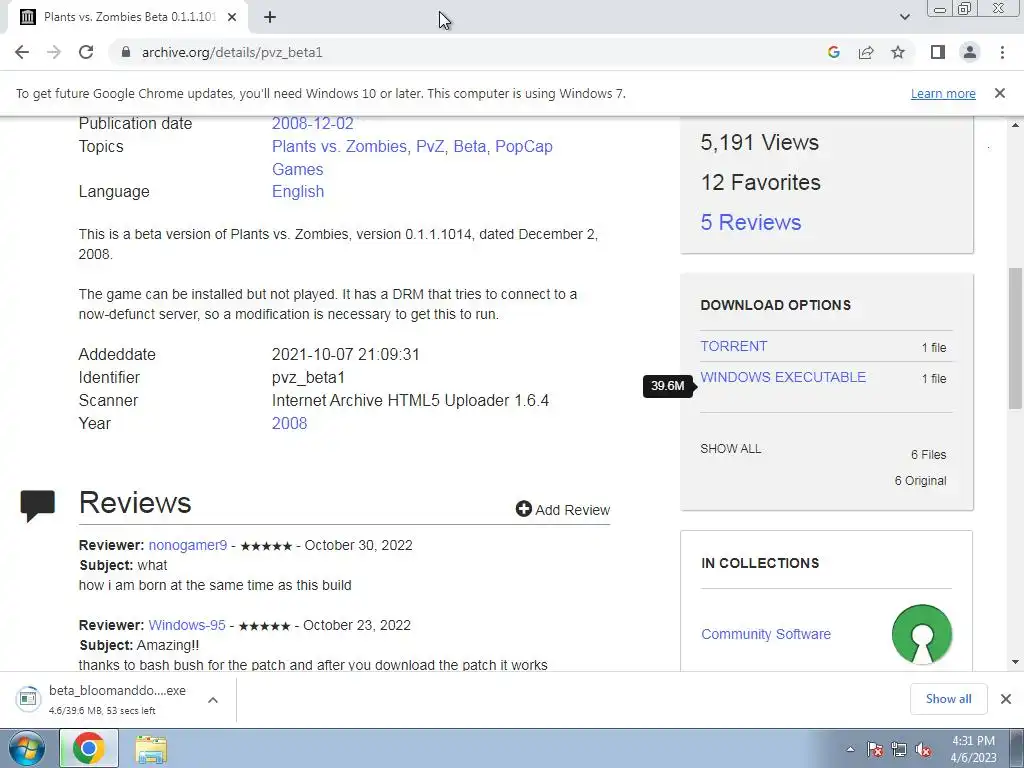This screenshot has width=1024, height=768.
Task: Open the Windows Start menu
Action: click(26, 748)
